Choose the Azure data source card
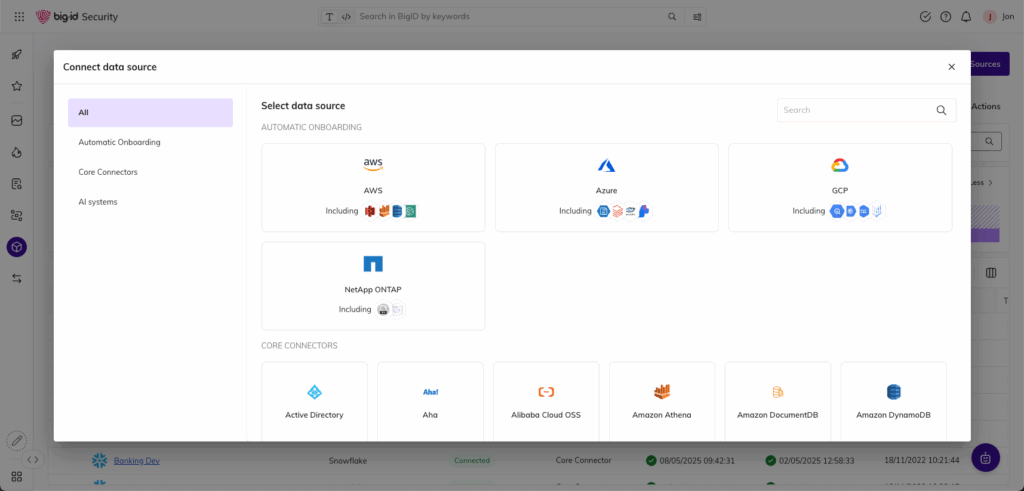 pos(606,187)
